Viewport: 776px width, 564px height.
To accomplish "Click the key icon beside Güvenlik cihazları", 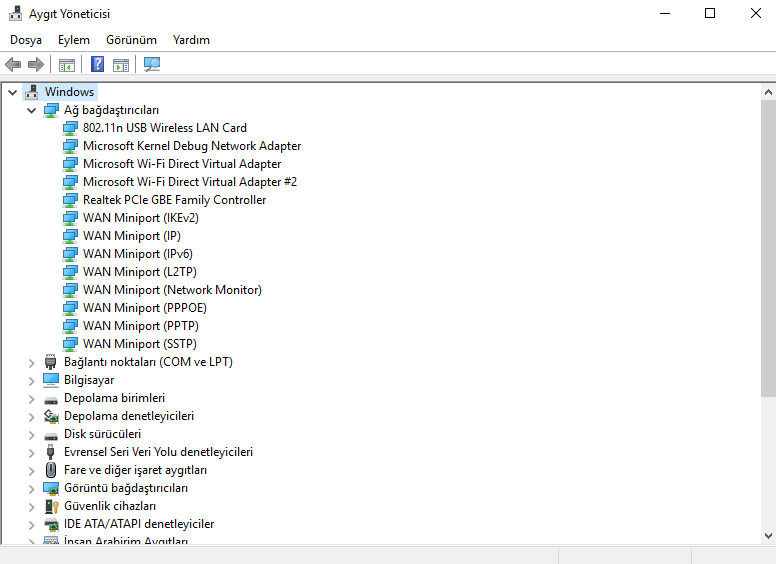I will click(x=51, y=506).
